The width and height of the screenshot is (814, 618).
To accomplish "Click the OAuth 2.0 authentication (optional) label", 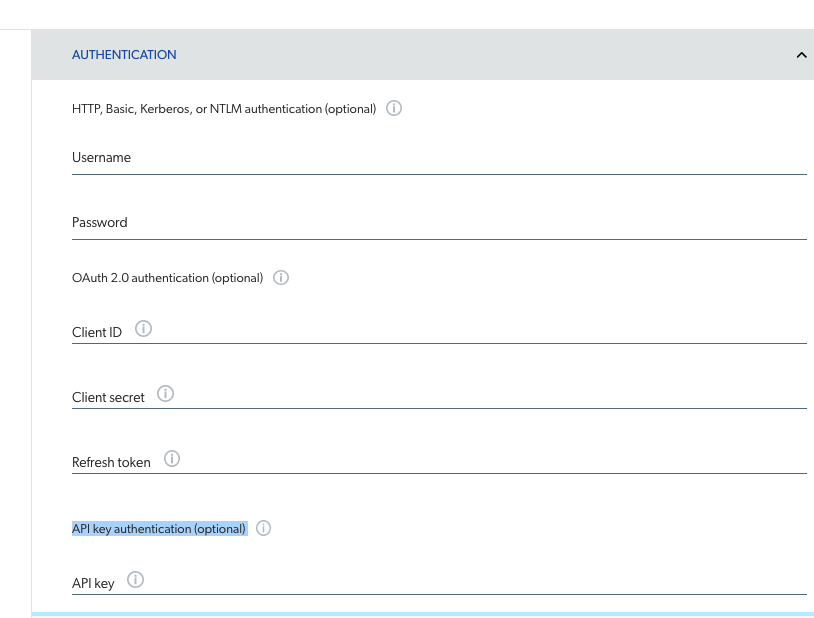I will pyautogui.click(x=167, y=277).
